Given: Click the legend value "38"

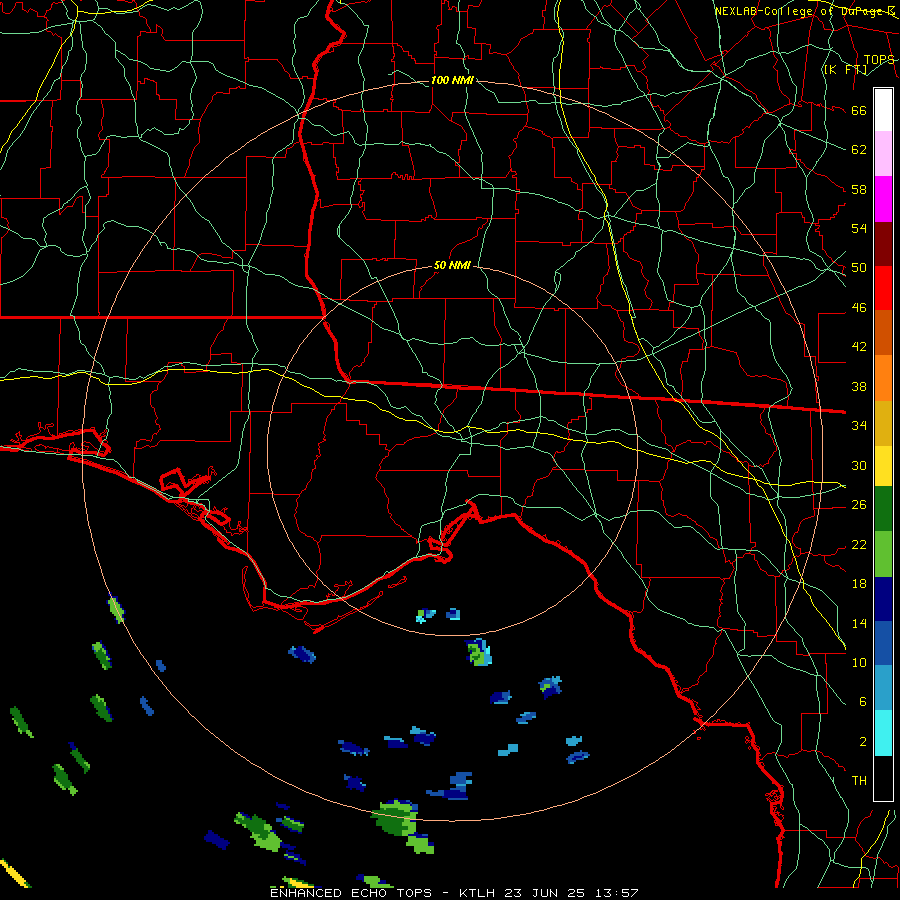Looking at the screenshot, I should (x=859, y=386).
